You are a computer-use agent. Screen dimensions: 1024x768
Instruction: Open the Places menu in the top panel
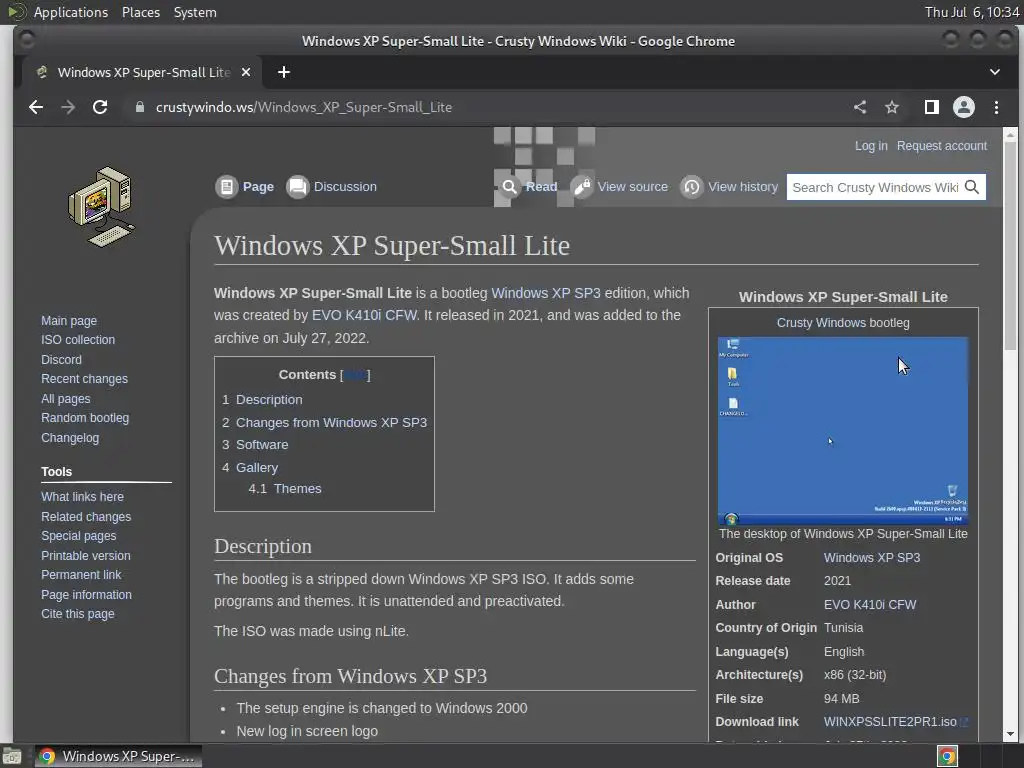(140, 12)
